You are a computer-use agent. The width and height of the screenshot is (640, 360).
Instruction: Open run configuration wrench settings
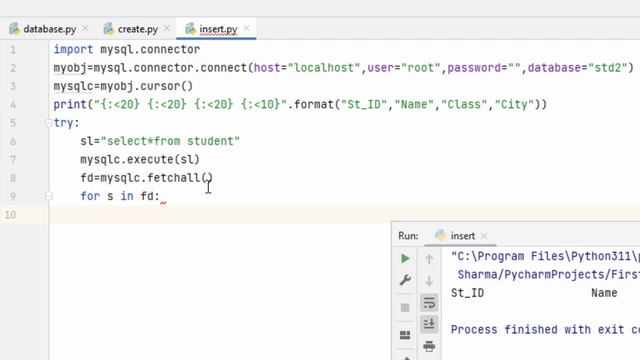click(405, 280)
